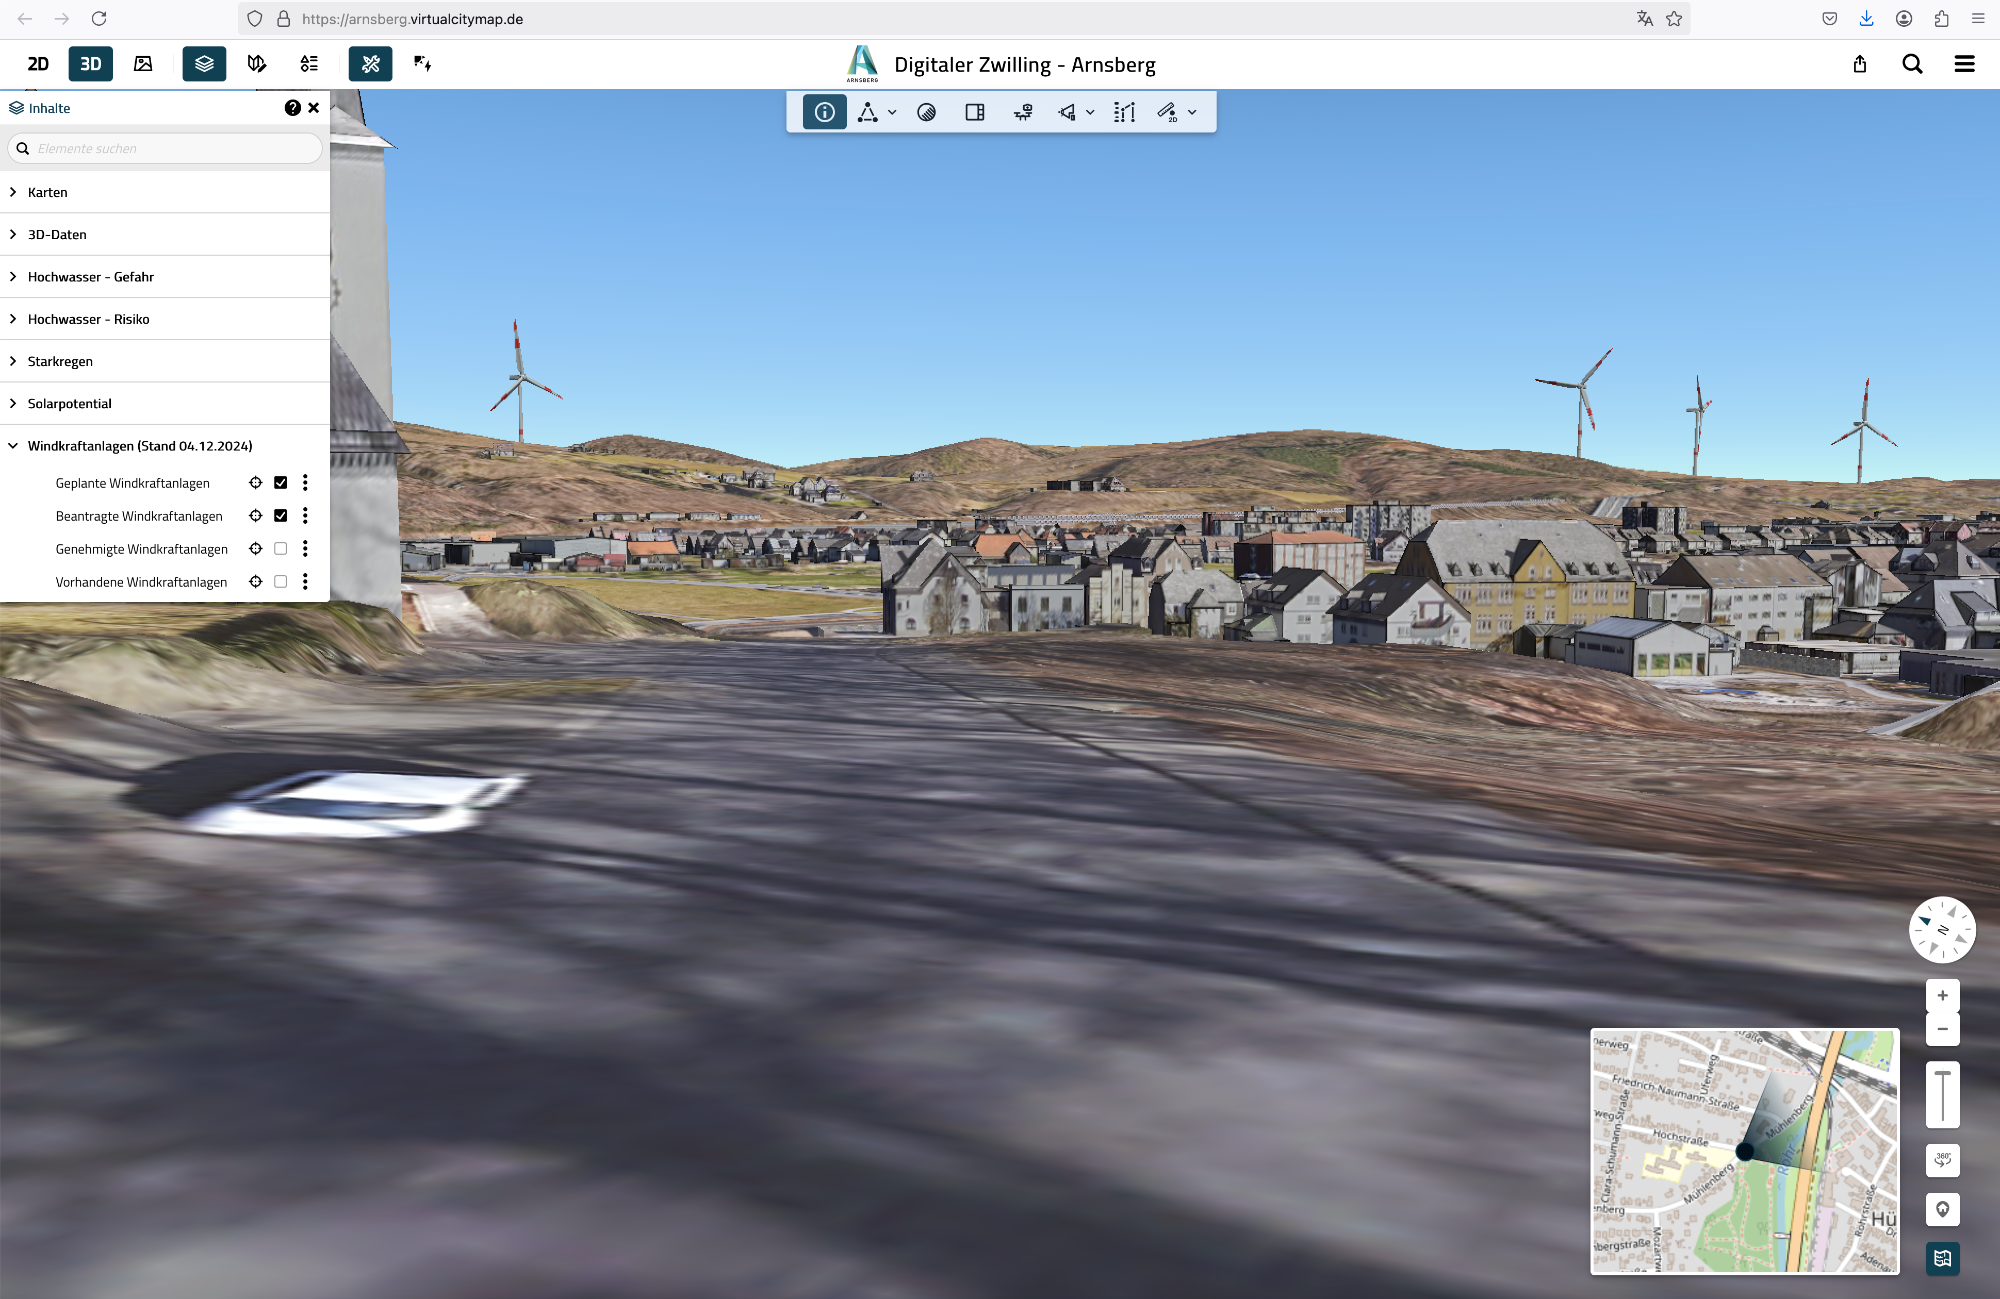Click the legend list icon
Image resolution: width=2000 pixels, height=1299 pixels.
pos(309,64)
